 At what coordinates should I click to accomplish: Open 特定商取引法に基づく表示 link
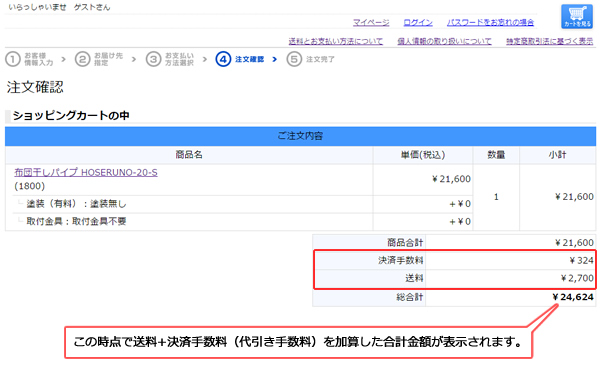tap(549, 41)
